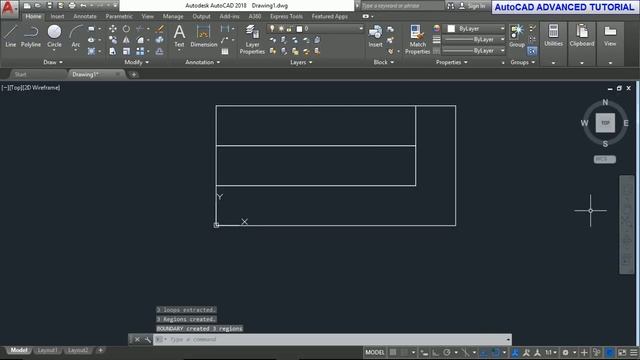640x360 pixels.
Task: Switch to the Insert ribbon tab
Action: coord(57,16)
